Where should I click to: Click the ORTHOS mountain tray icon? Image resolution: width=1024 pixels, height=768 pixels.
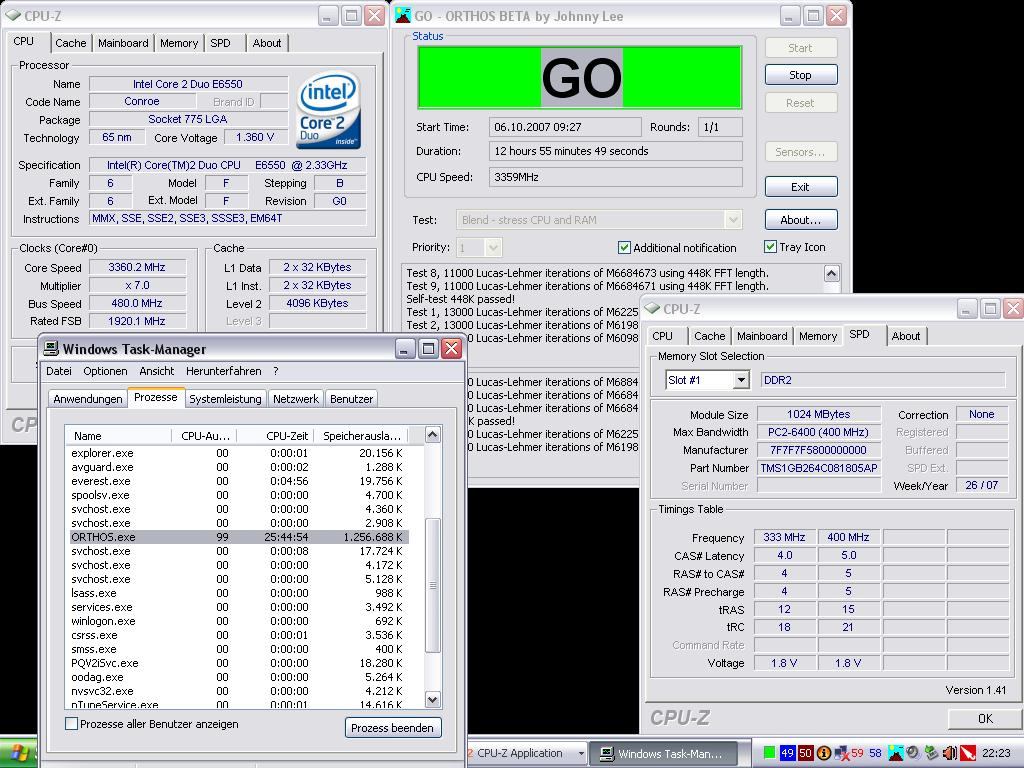pos(895,753)
